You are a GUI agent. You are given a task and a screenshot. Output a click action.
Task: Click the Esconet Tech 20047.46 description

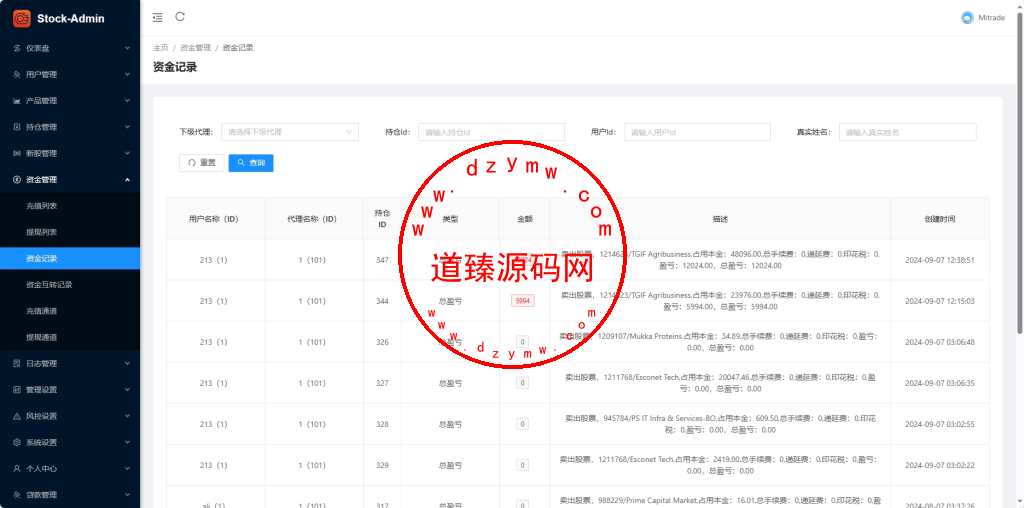pyautogui.click(x=720, y=383)
